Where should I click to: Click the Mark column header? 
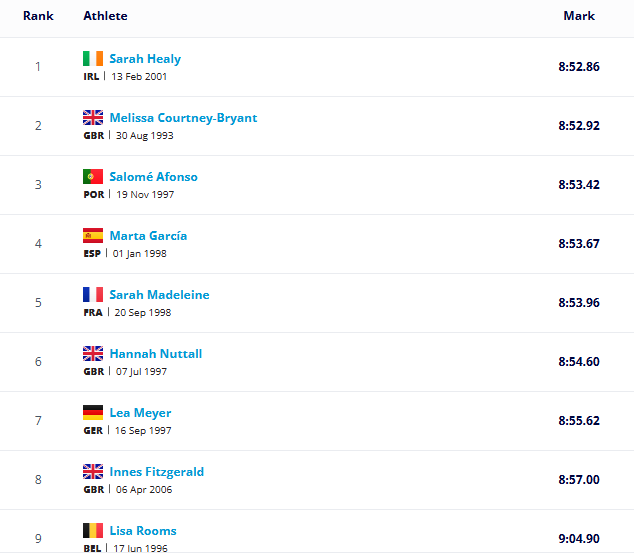(x=579, y=16)
